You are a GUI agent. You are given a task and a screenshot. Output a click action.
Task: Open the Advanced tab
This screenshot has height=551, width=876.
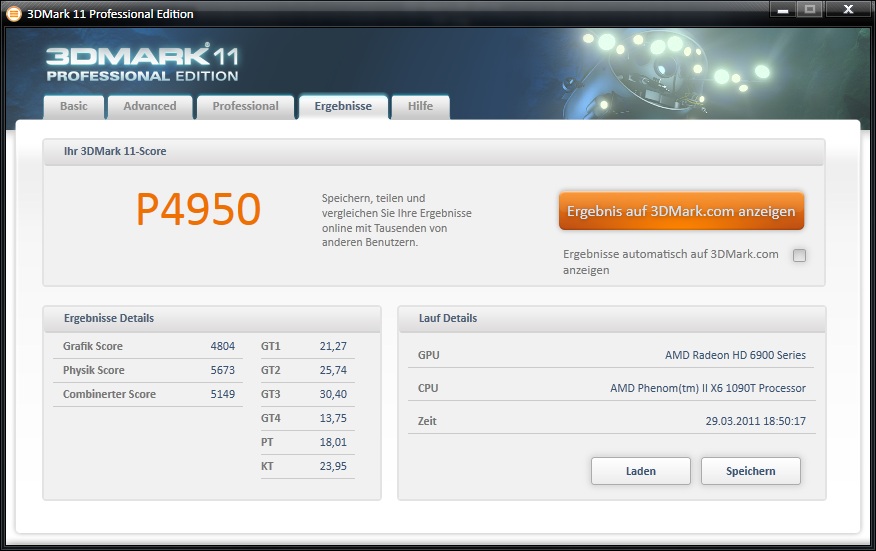[150, 106]
